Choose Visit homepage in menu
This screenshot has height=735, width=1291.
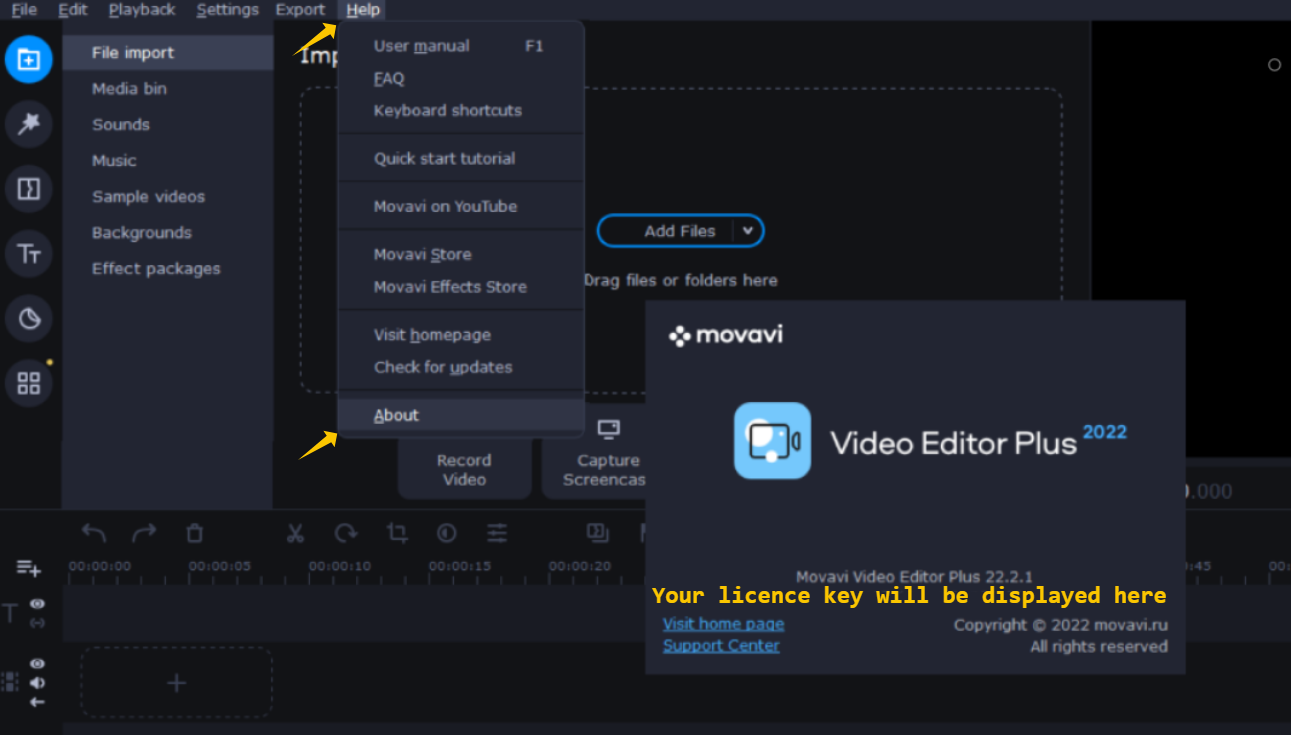pyautogui.click(x=461, y=335)
